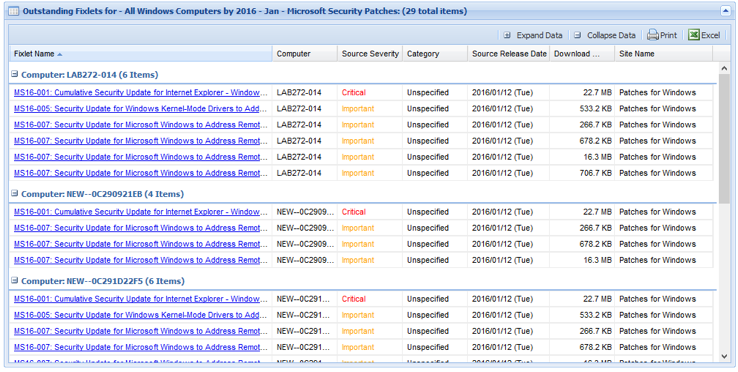Click the 706.7 KB download size cell
This screenshot has height=372, width=738.
coord(595,173)
